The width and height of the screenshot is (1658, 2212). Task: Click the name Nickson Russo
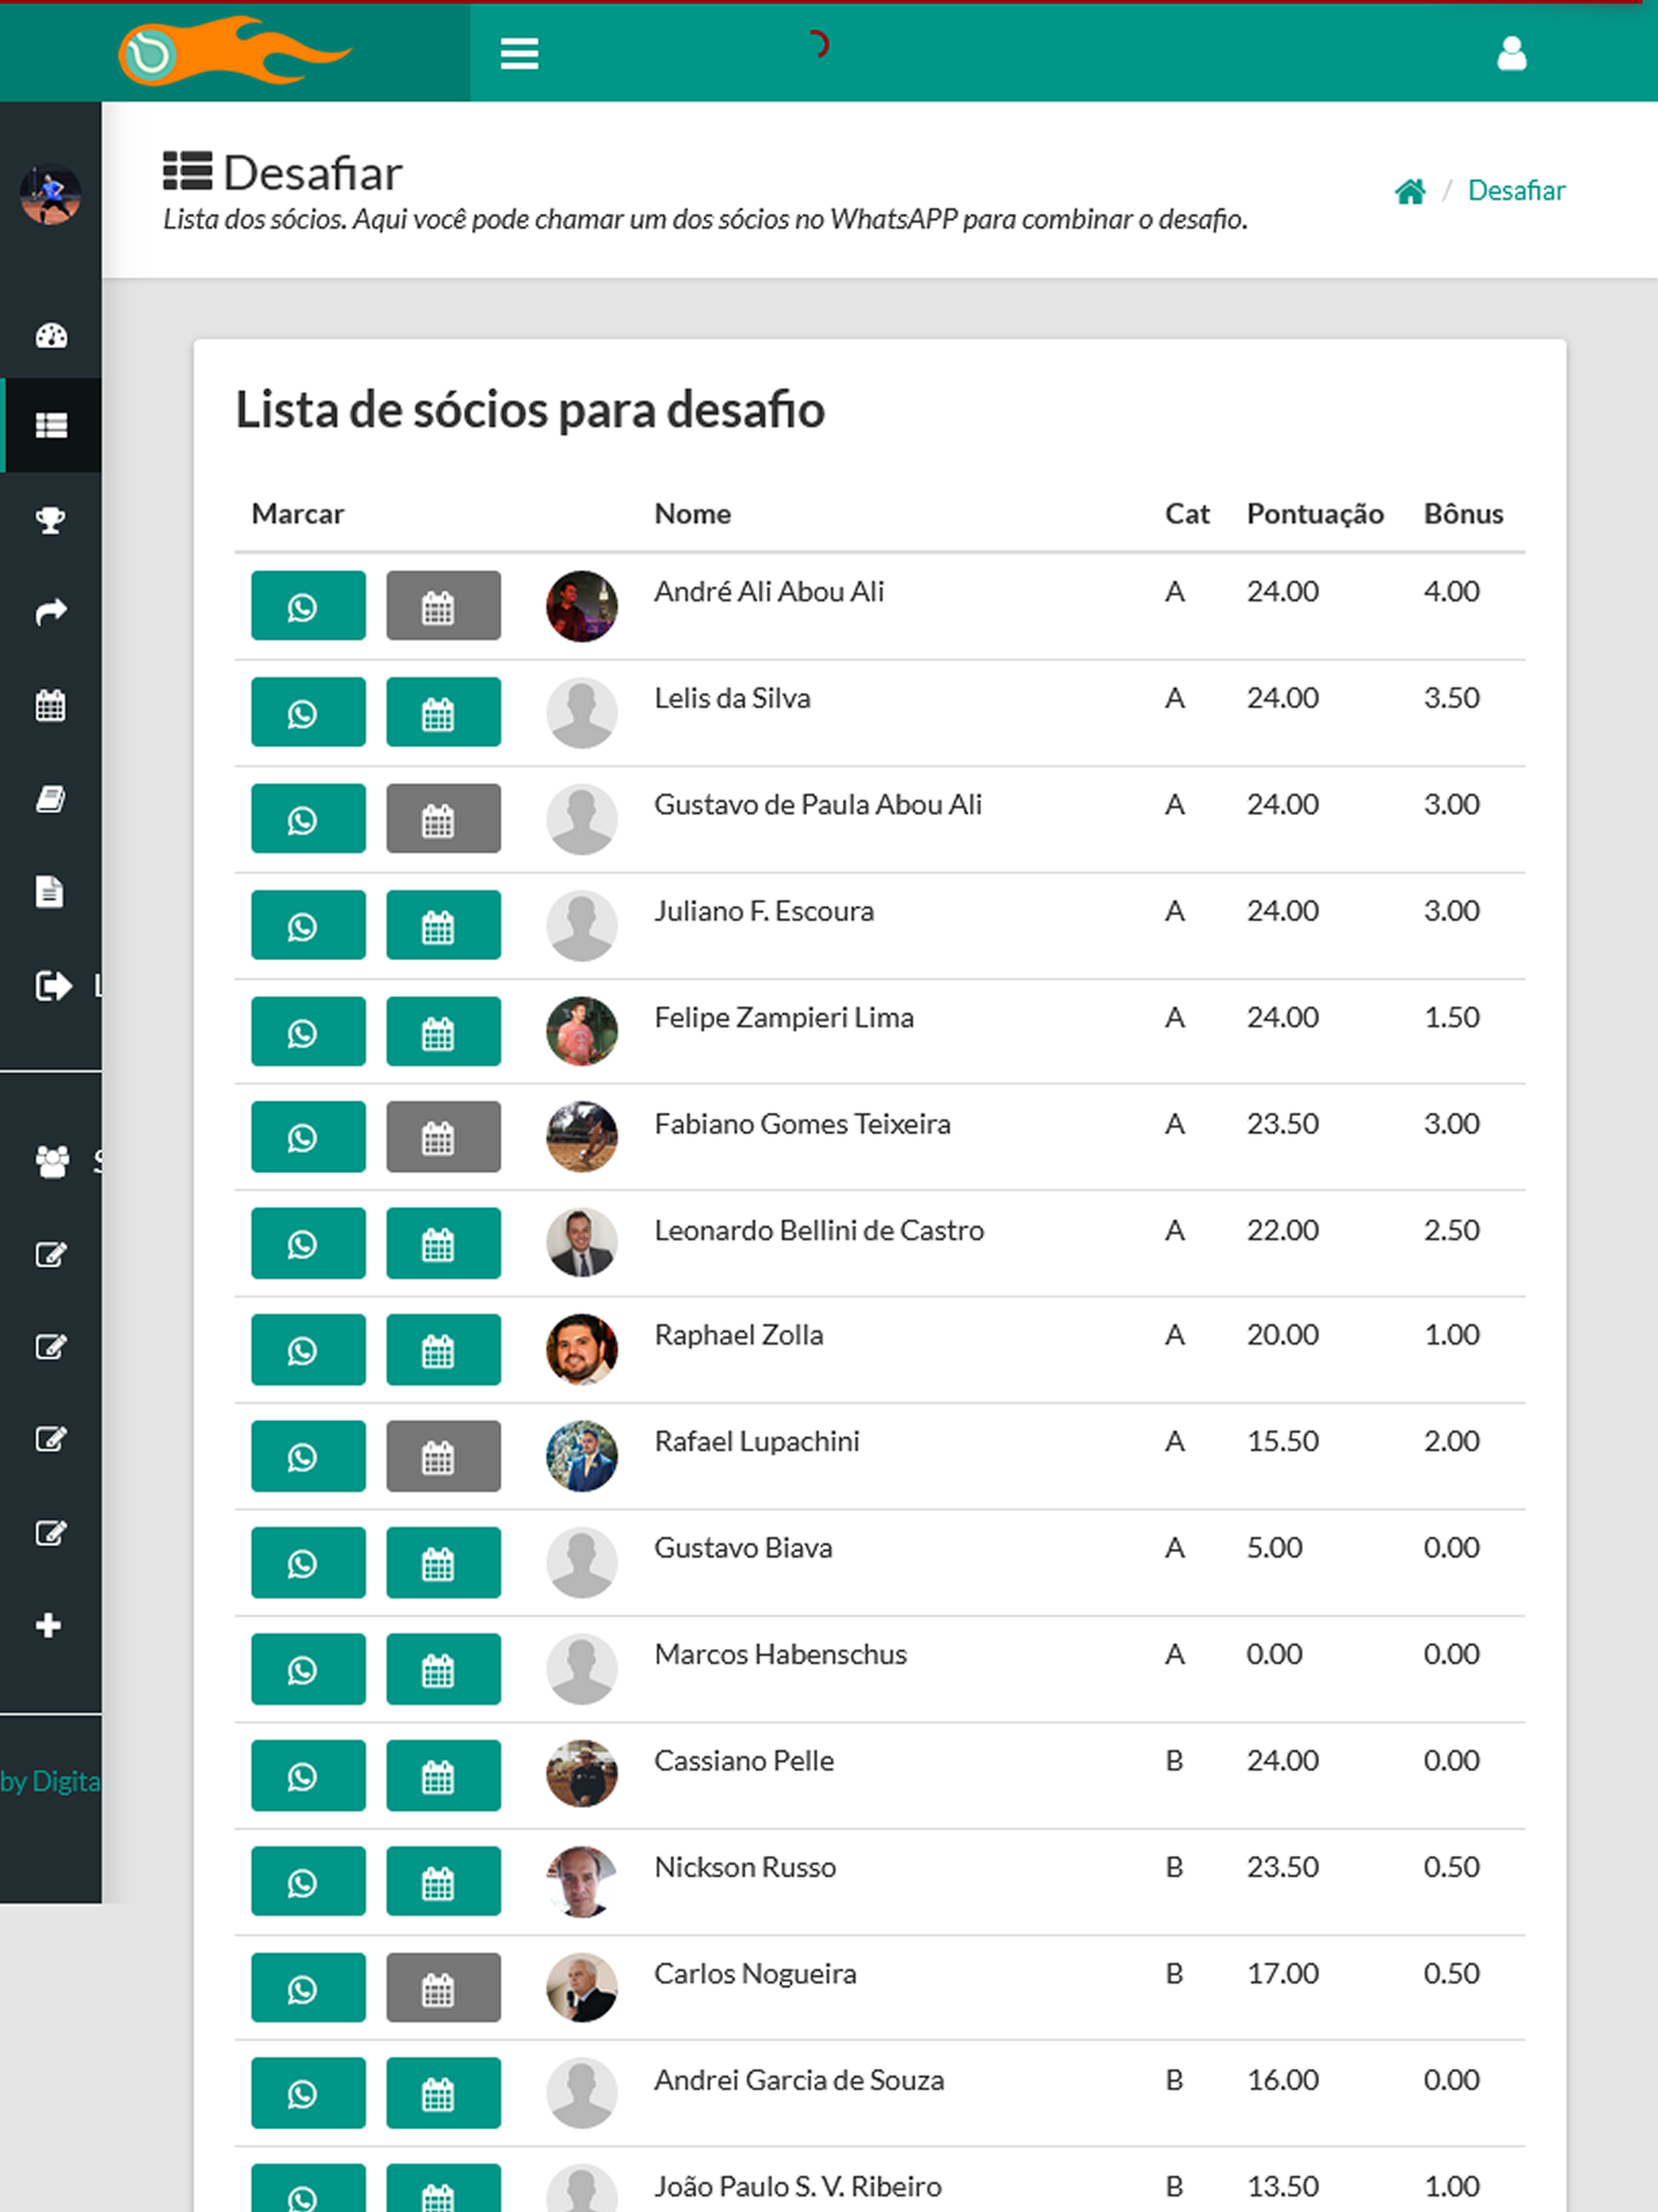pyautogui.click(x=745, y=1868)
